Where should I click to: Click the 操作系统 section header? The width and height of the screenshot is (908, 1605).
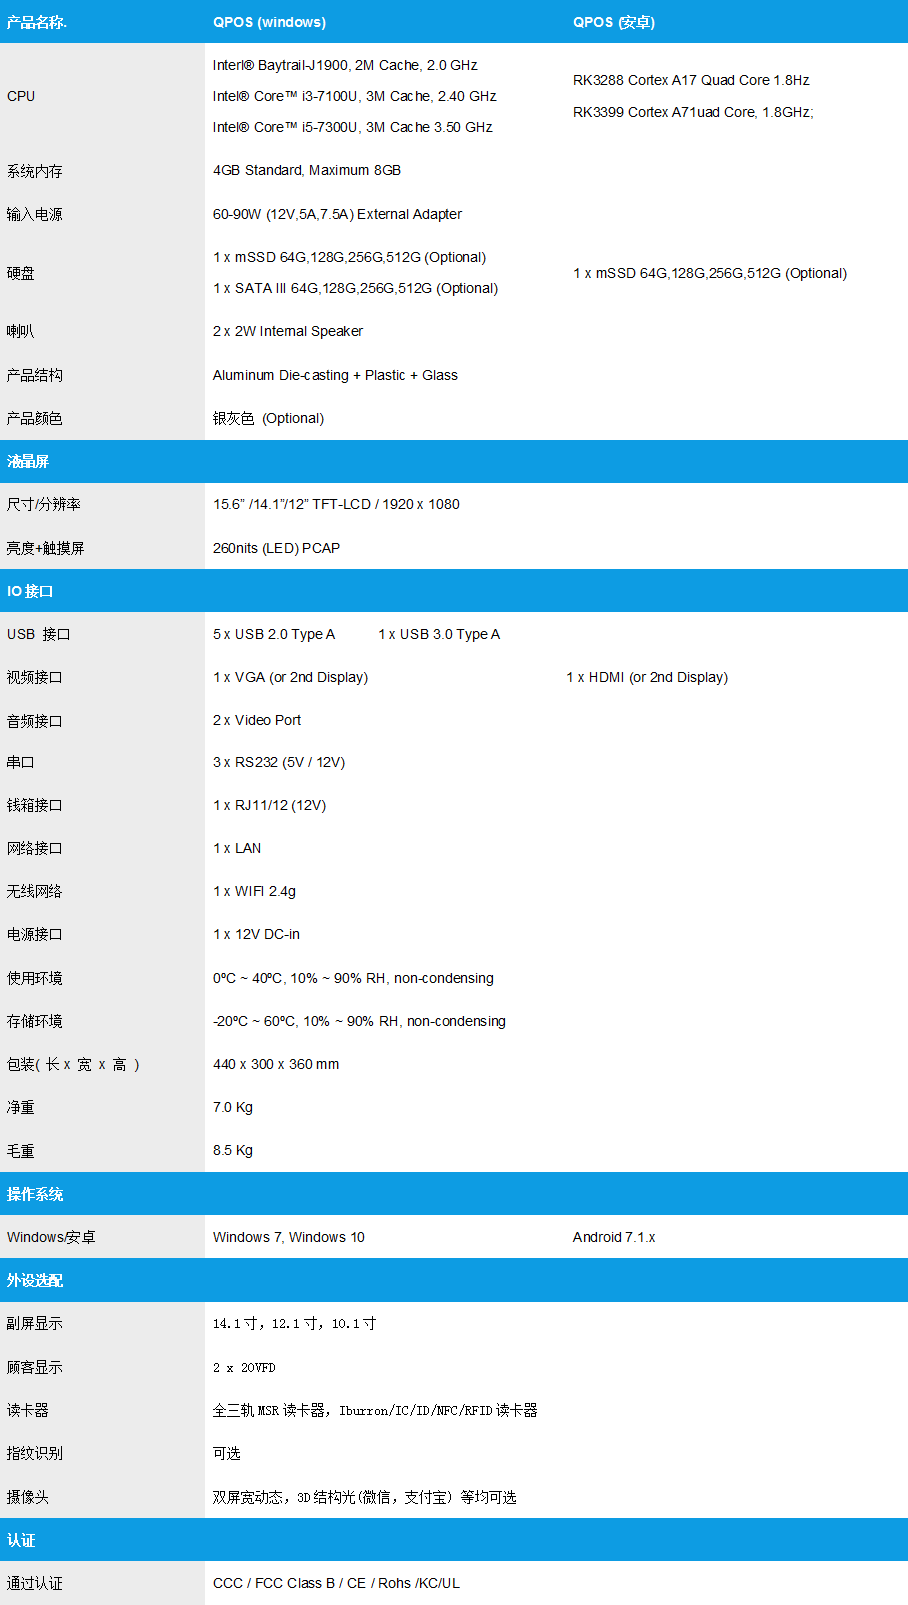tap(35, 1194)
